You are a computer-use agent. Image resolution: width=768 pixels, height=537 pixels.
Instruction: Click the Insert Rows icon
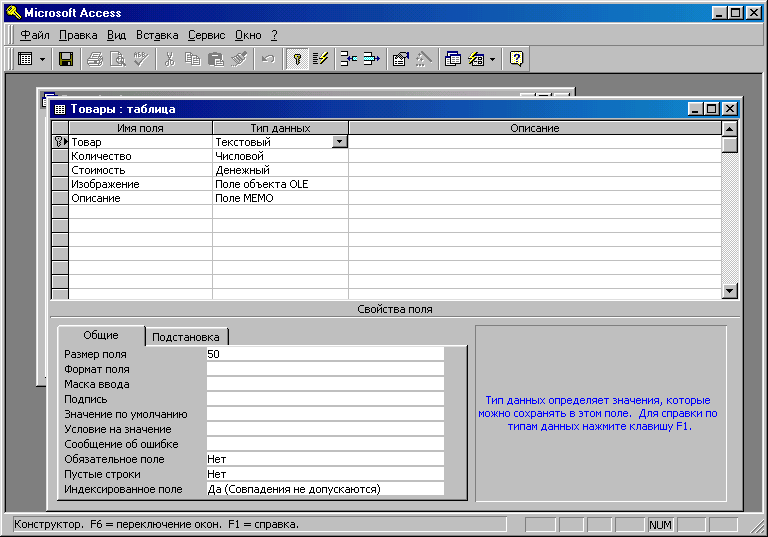coord(349,59)
